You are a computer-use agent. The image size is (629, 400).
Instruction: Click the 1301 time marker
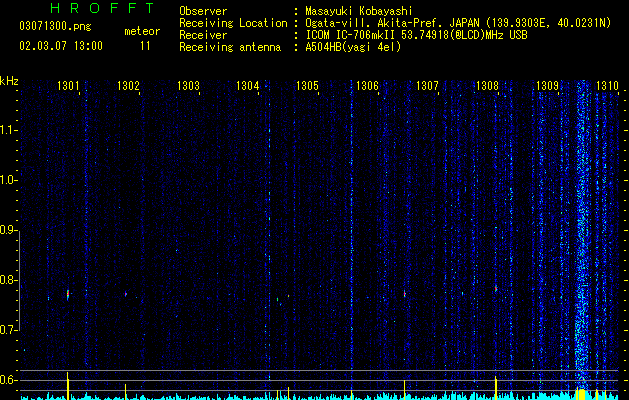point(68,85)
